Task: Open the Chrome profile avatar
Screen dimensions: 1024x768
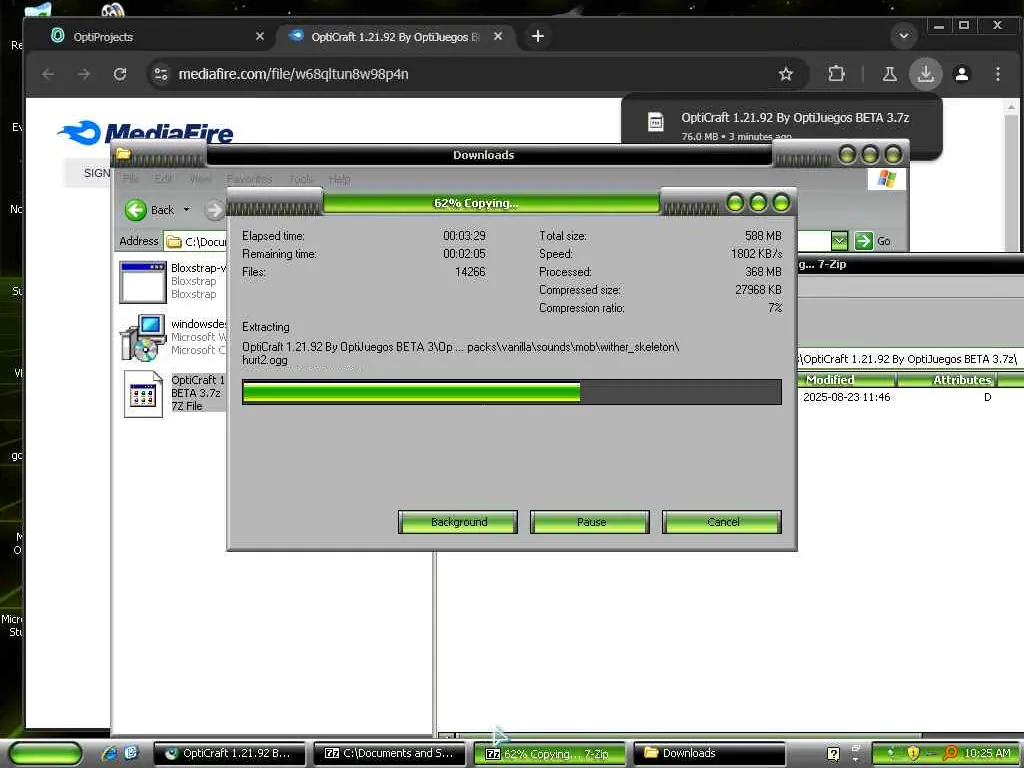Action: pyautogui.click(x=961, y=74)
